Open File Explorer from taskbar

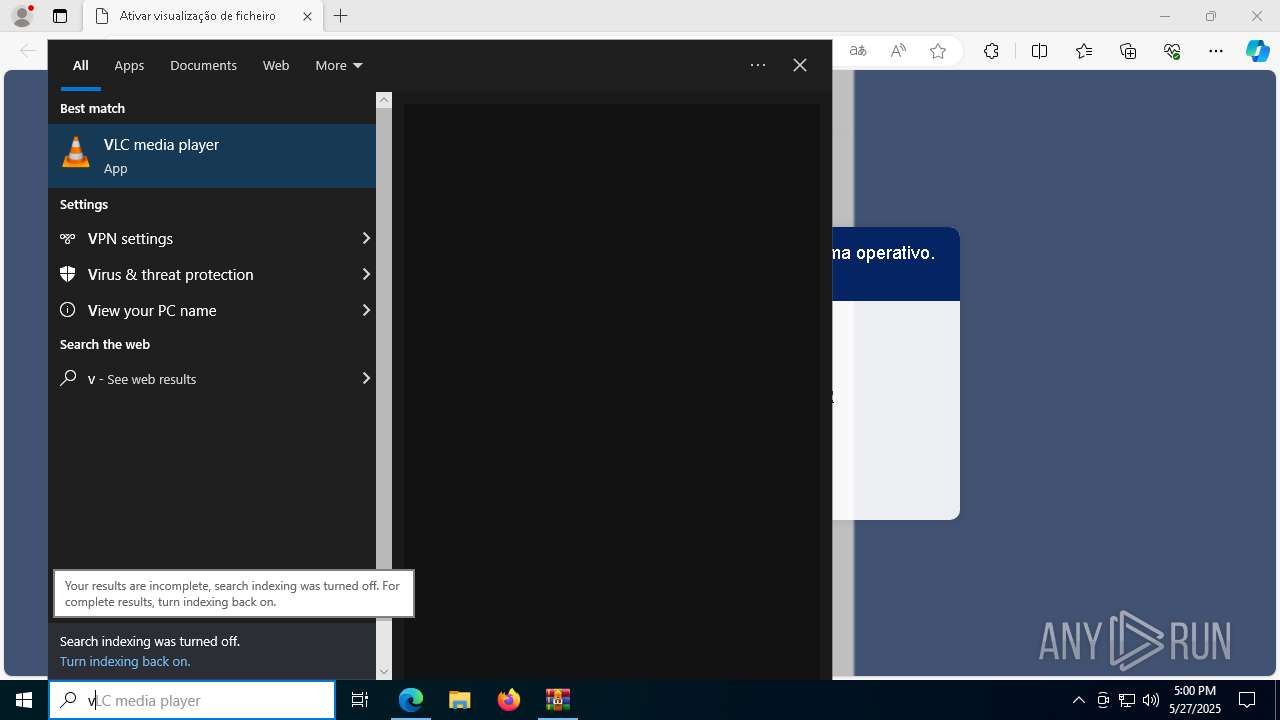(460, 700)
